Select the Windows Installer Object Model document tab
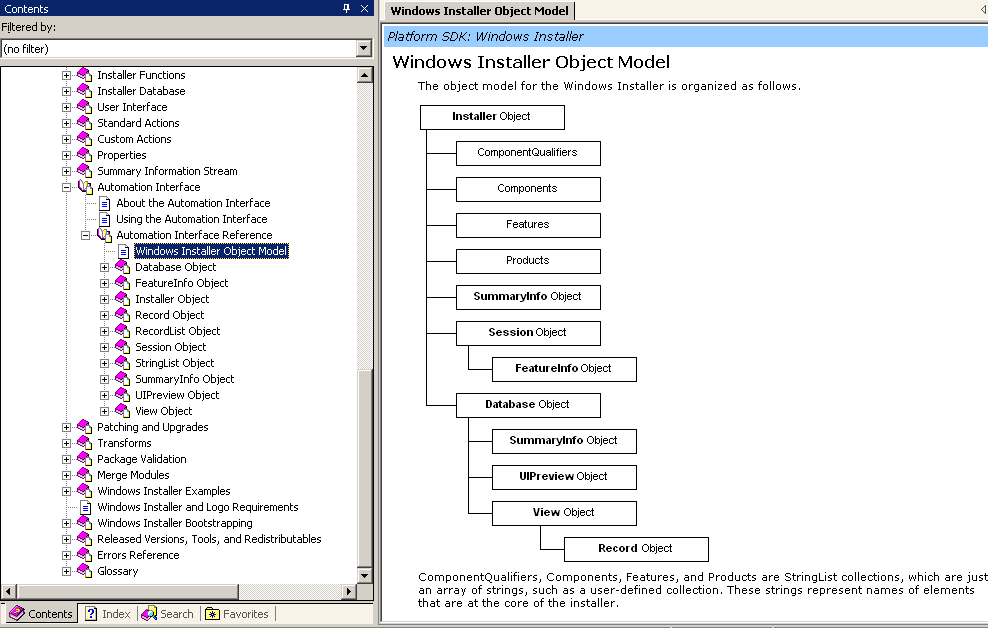The image size is (988, 628). coord(479,11)
